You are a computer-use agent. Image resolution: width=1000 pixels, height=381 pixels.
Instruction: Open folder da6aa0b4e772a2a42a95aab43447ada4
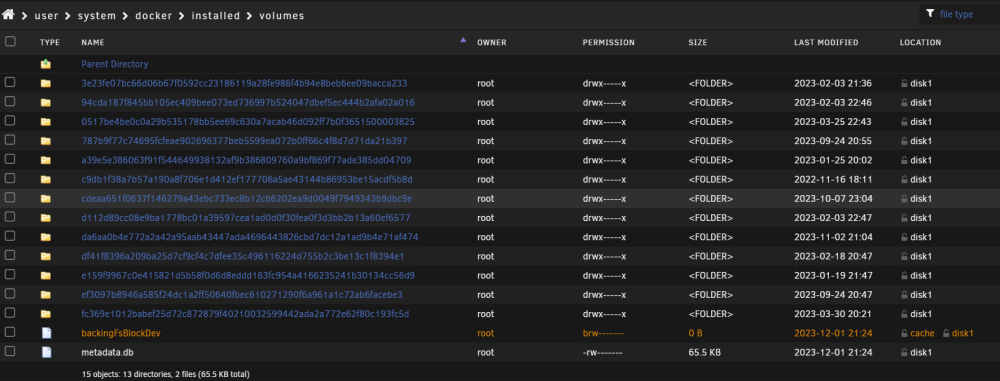tap(249, 237)
